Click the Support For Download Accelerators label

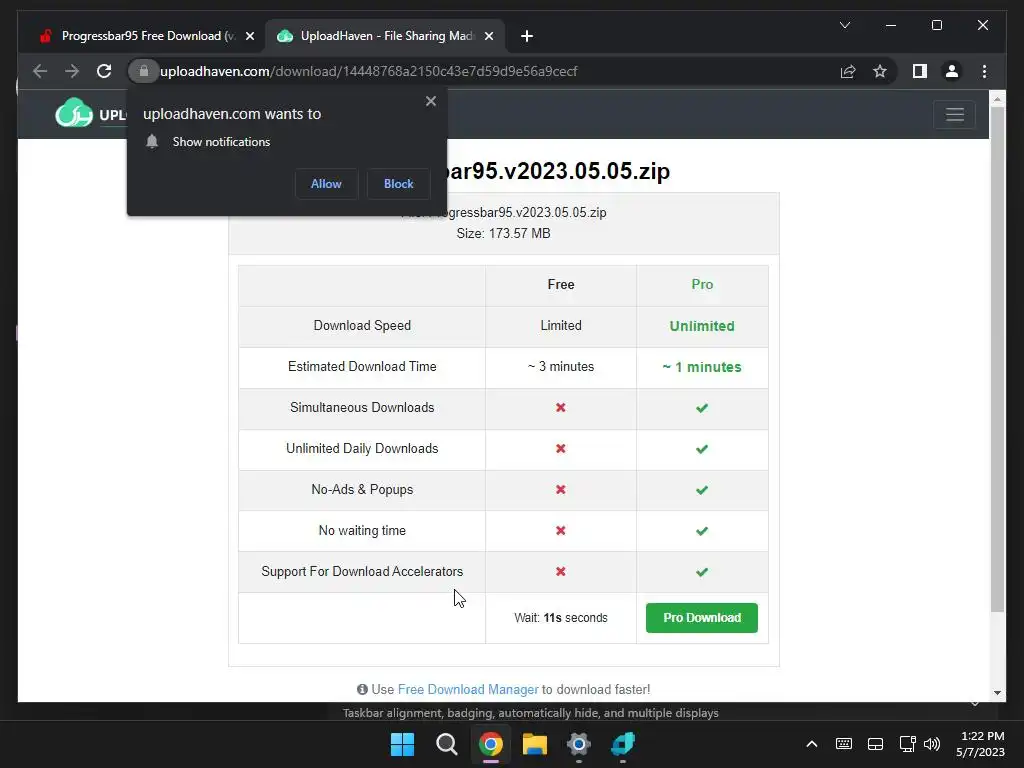pos(362,571)
